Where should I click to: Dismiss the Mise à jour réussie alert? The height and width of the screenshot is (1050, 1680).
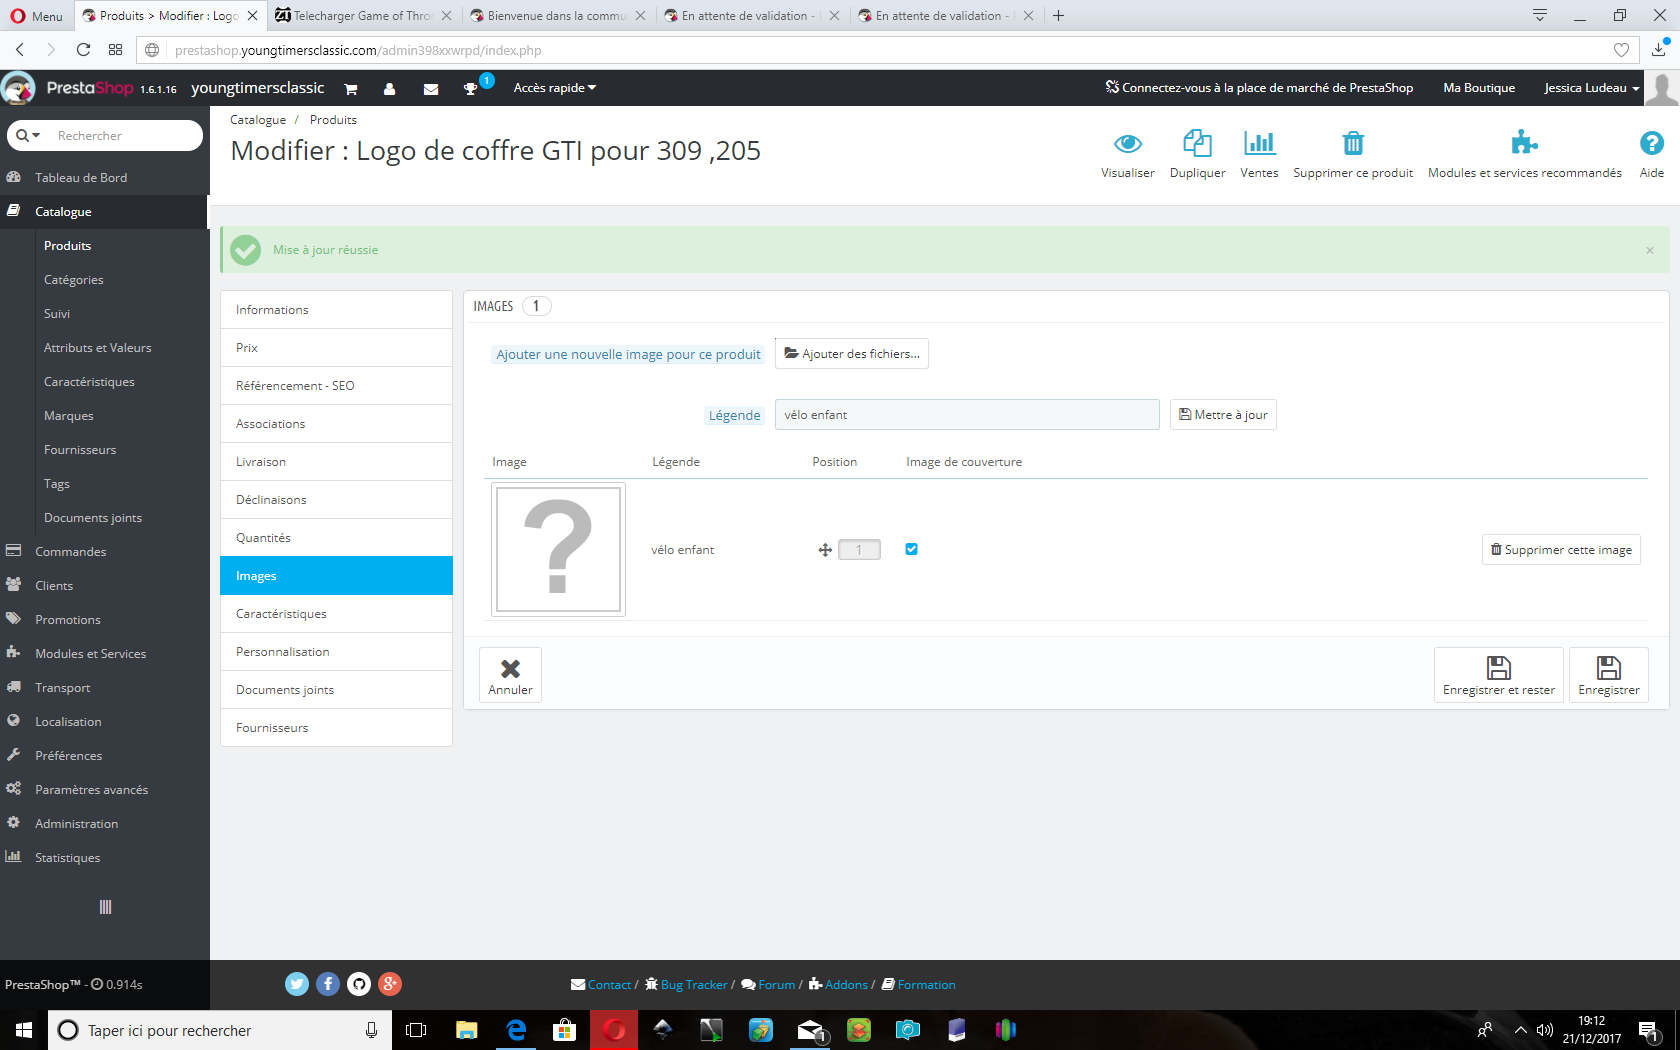[x=1650, y=250]
